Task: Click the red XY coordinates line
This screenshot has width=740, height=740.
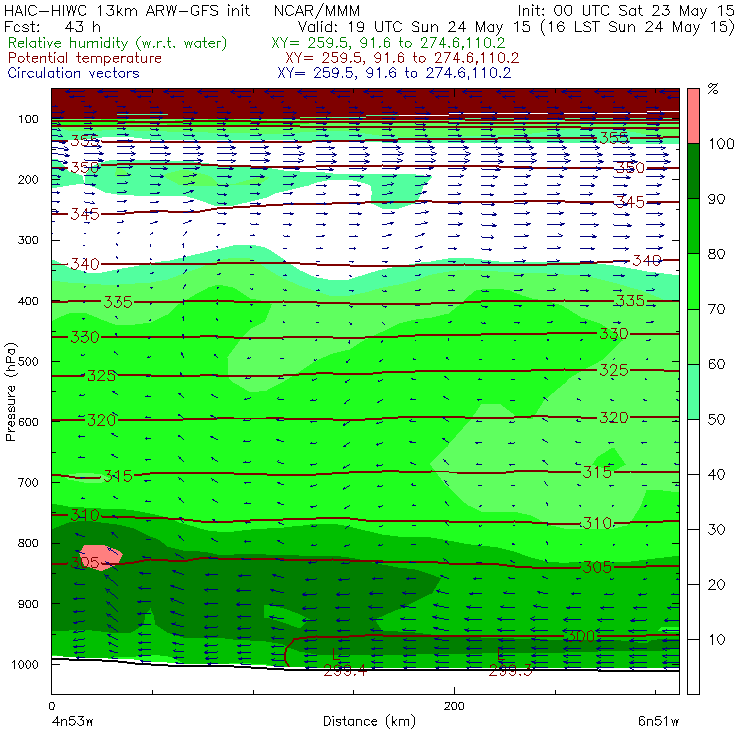Action: (402, 58)
